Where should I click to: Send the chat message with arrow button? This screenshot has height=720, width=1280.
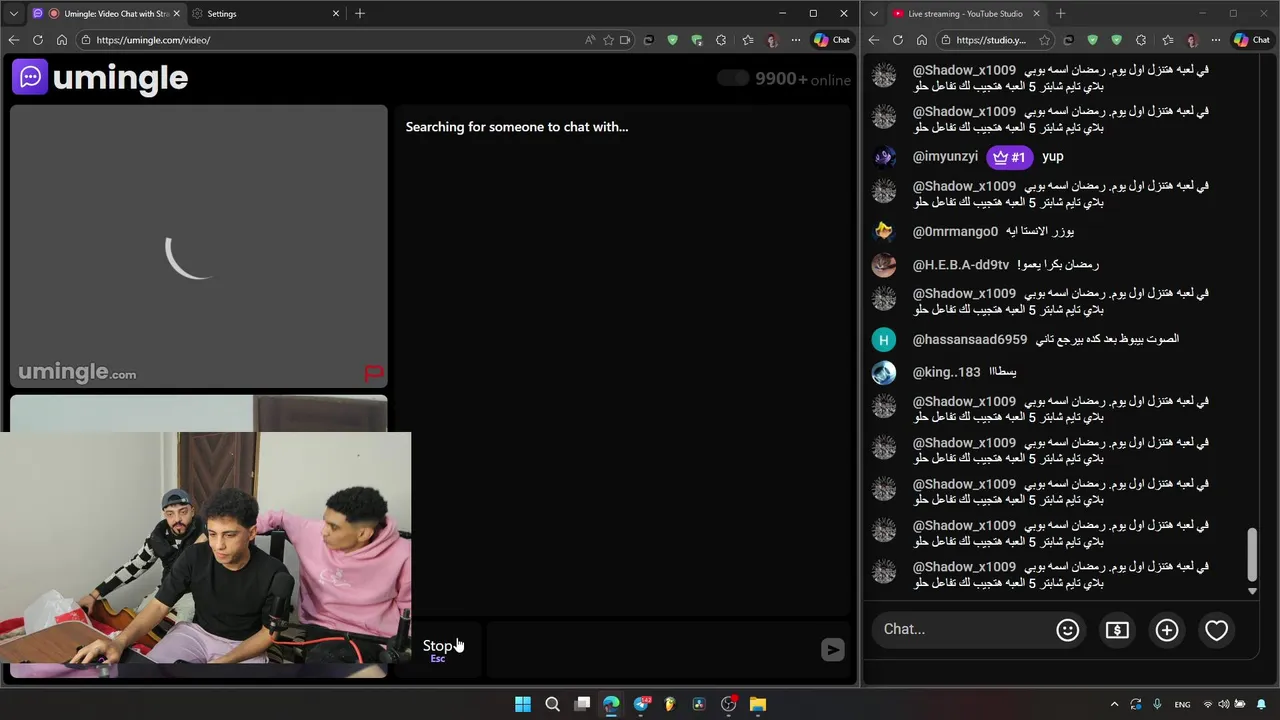[x=832, y=650]
